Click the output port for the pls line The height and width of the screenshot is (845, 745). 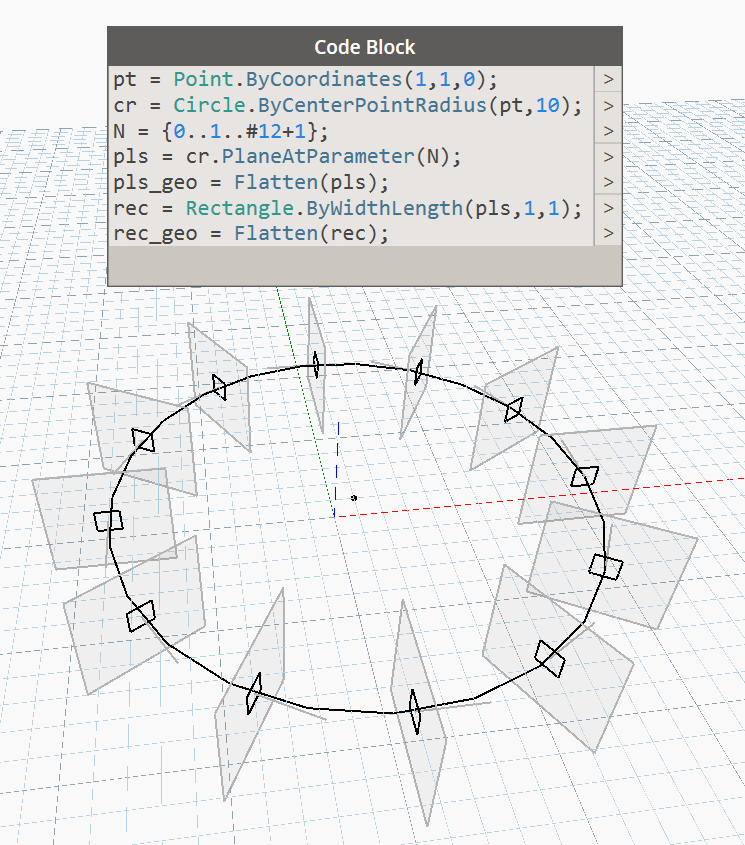[x=609, y=157]
